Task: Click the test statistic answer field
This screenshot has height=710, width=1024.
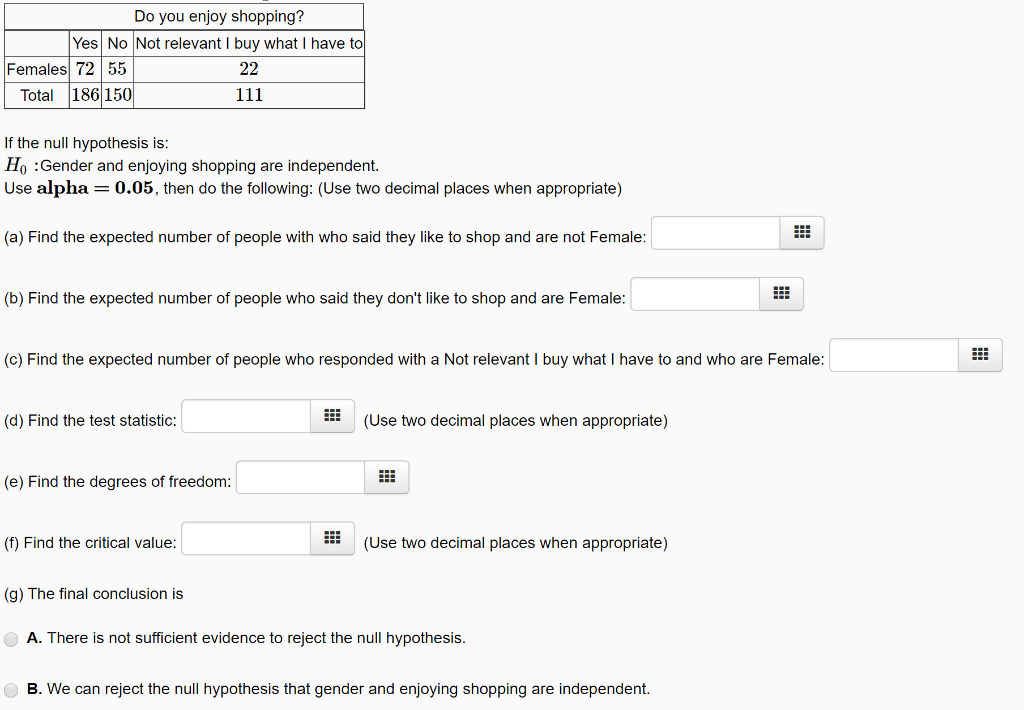Action: coord(245,415)
